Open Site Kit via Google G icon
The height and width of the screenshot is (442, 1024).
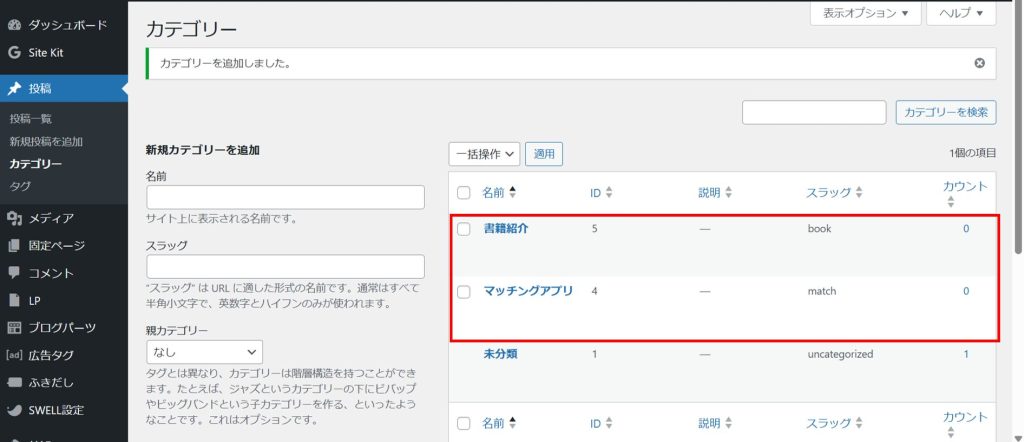click(14, 52)
